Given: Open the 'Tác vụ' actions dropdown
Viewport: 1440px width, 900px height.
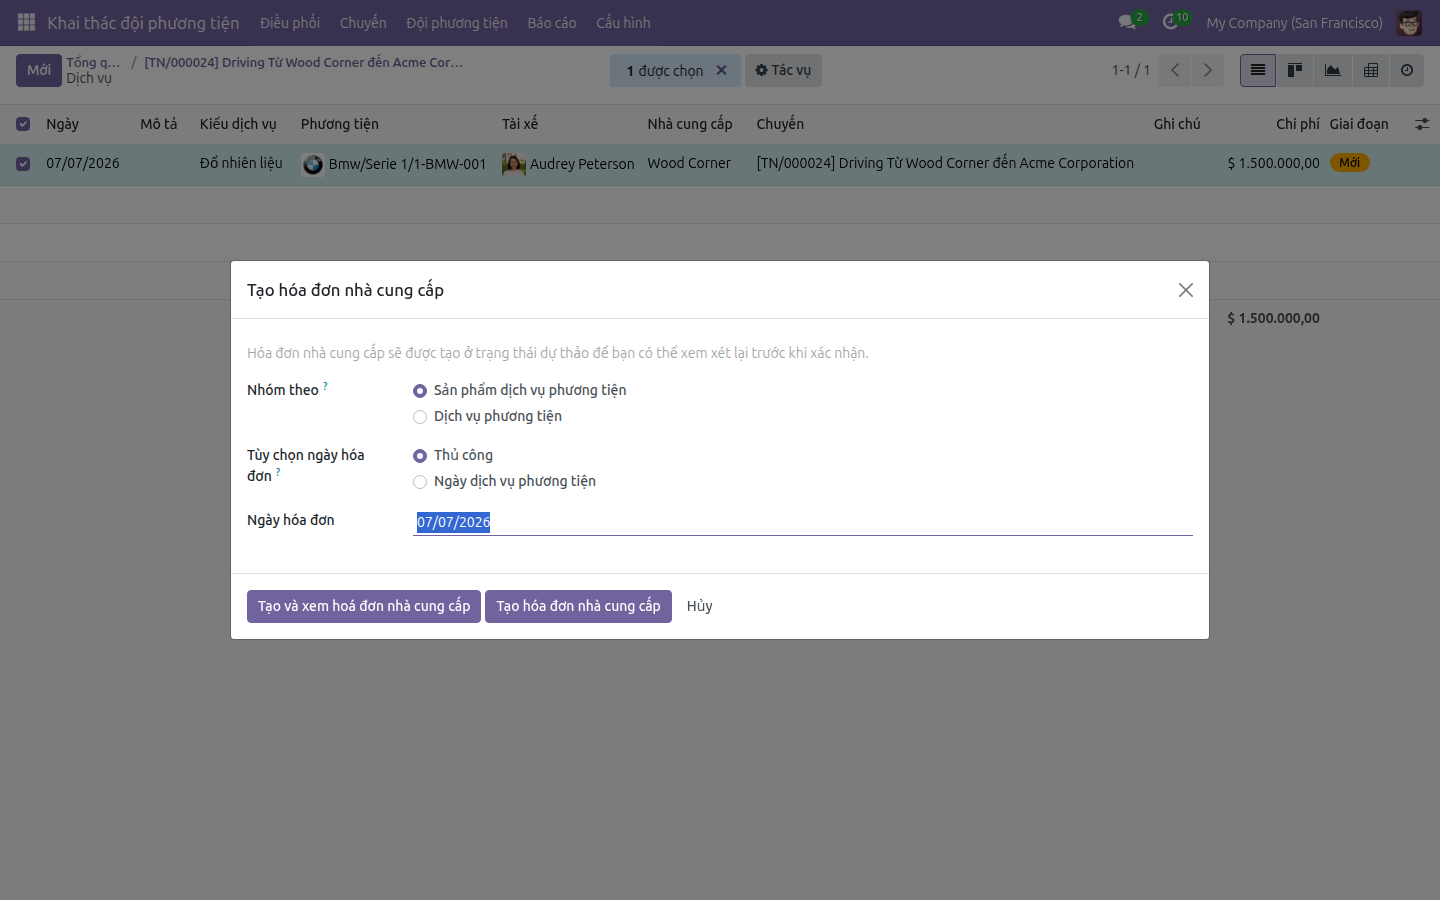Looking at the screenshot, I should (783, 70).
